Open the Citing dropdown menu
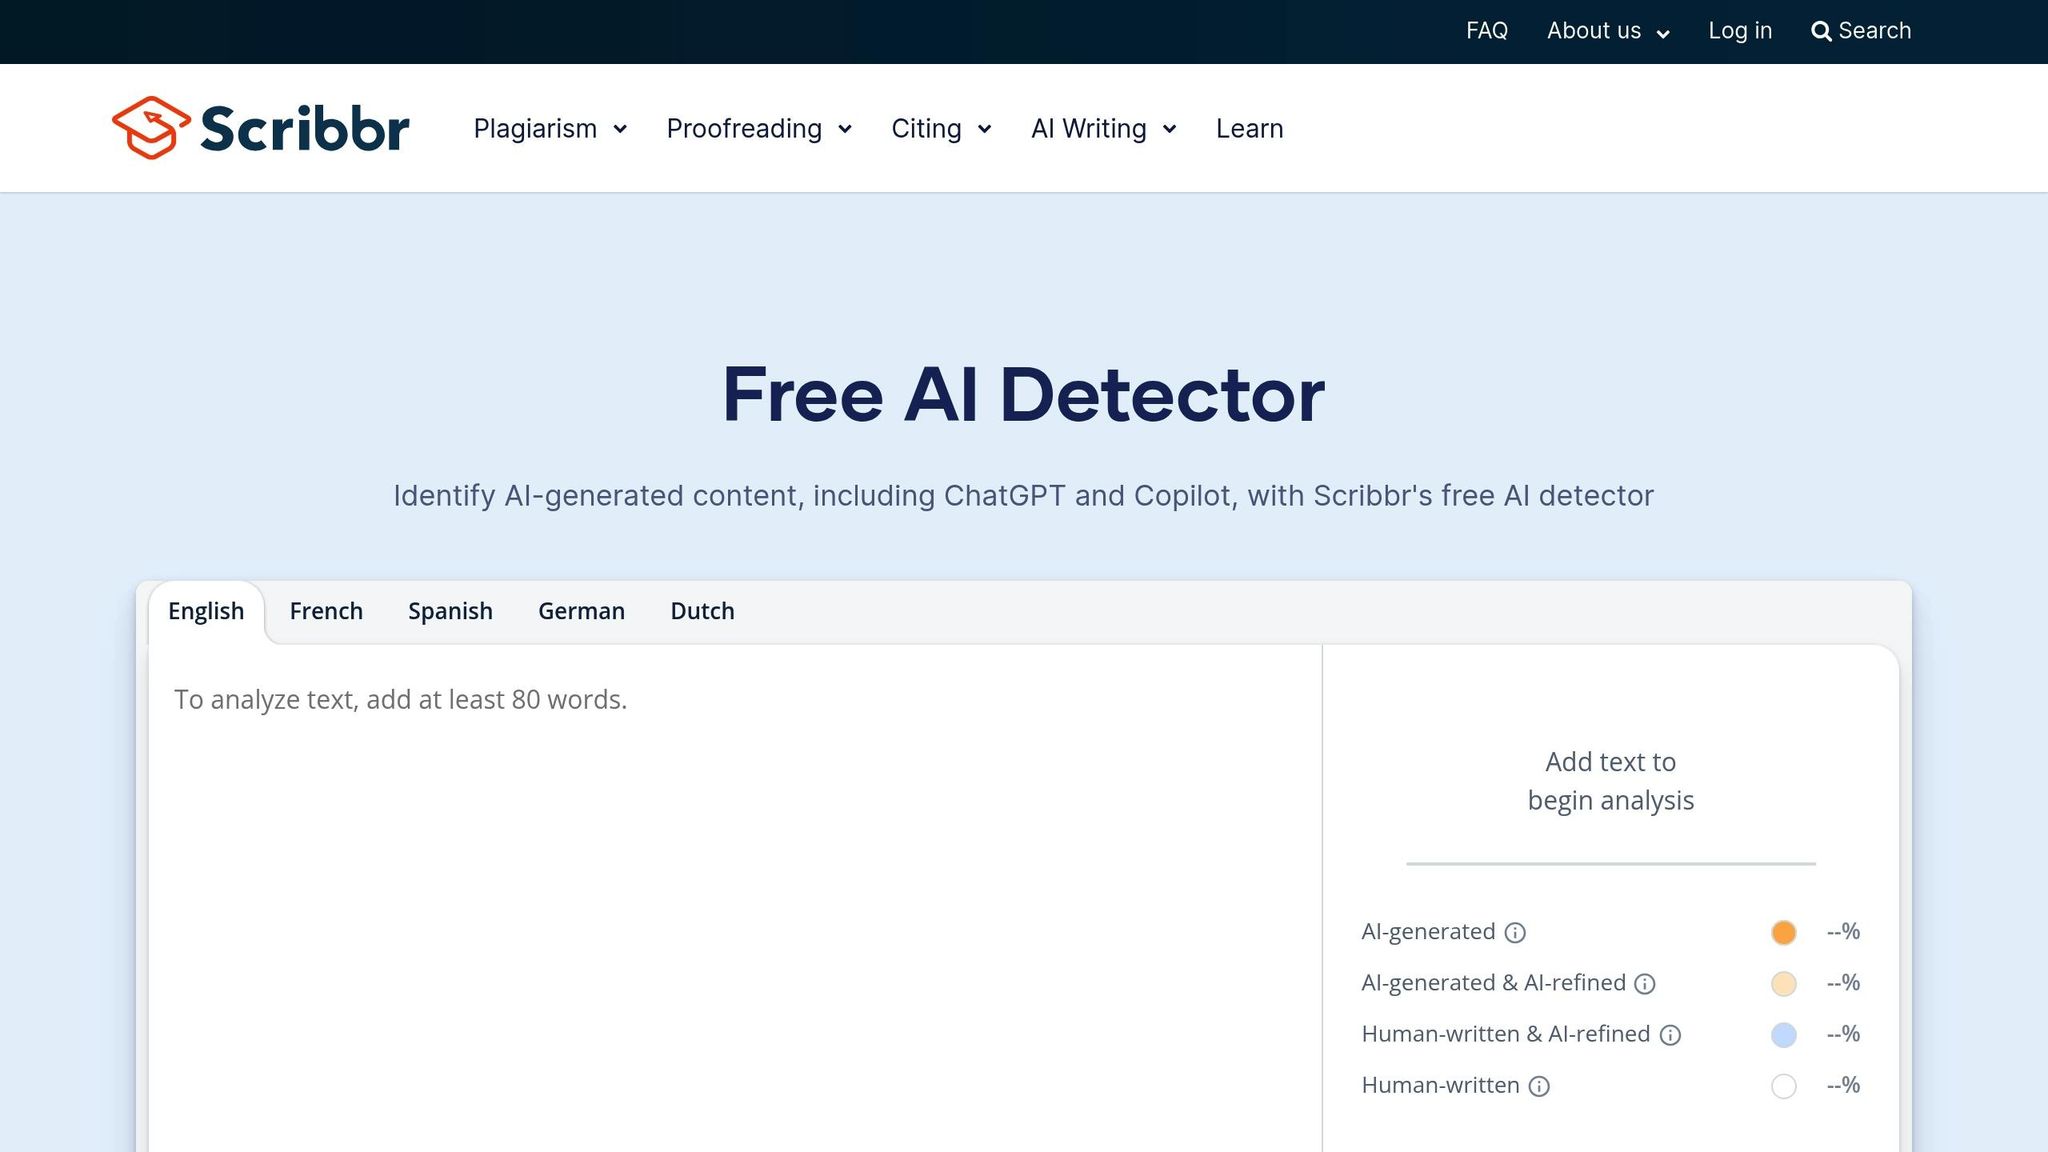Image resolution: width=2048 pixels, height=1152 pixels. 941,129
